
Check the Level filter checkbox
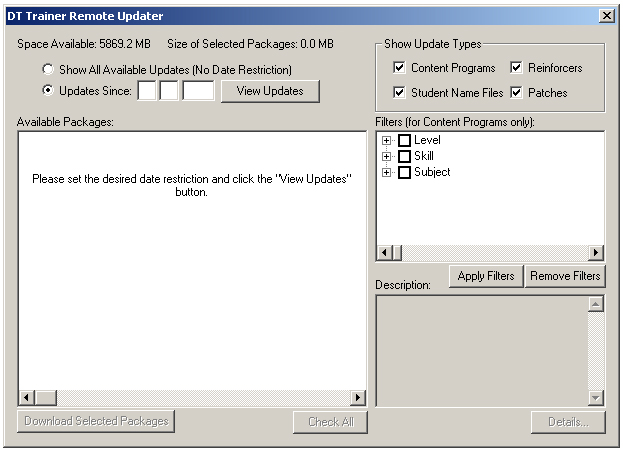[x=404, y=140]
